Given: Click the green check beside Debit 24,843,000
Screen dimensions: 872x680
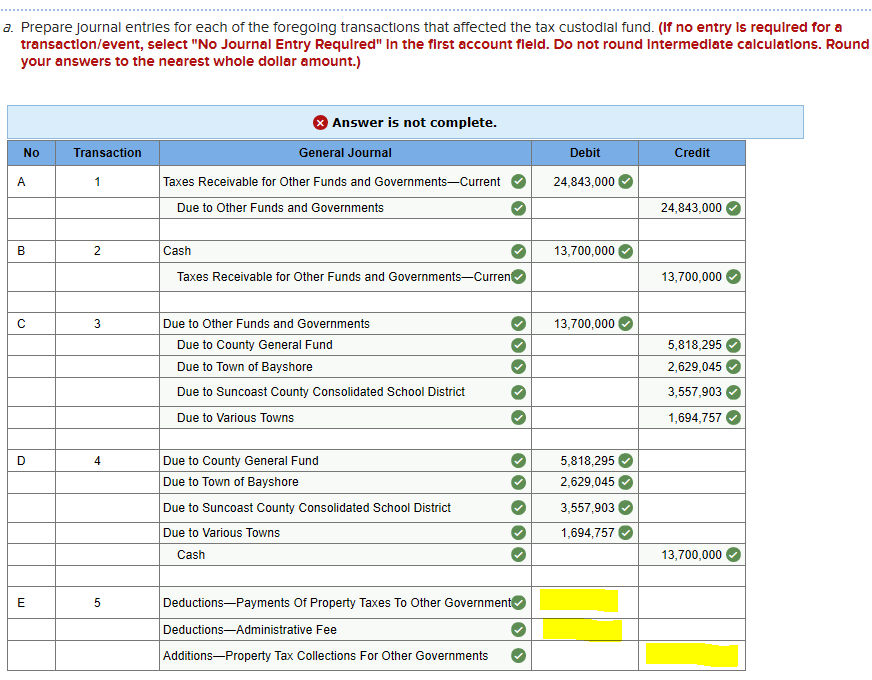Looking at the screenshot, I should [x=626, y=182].
